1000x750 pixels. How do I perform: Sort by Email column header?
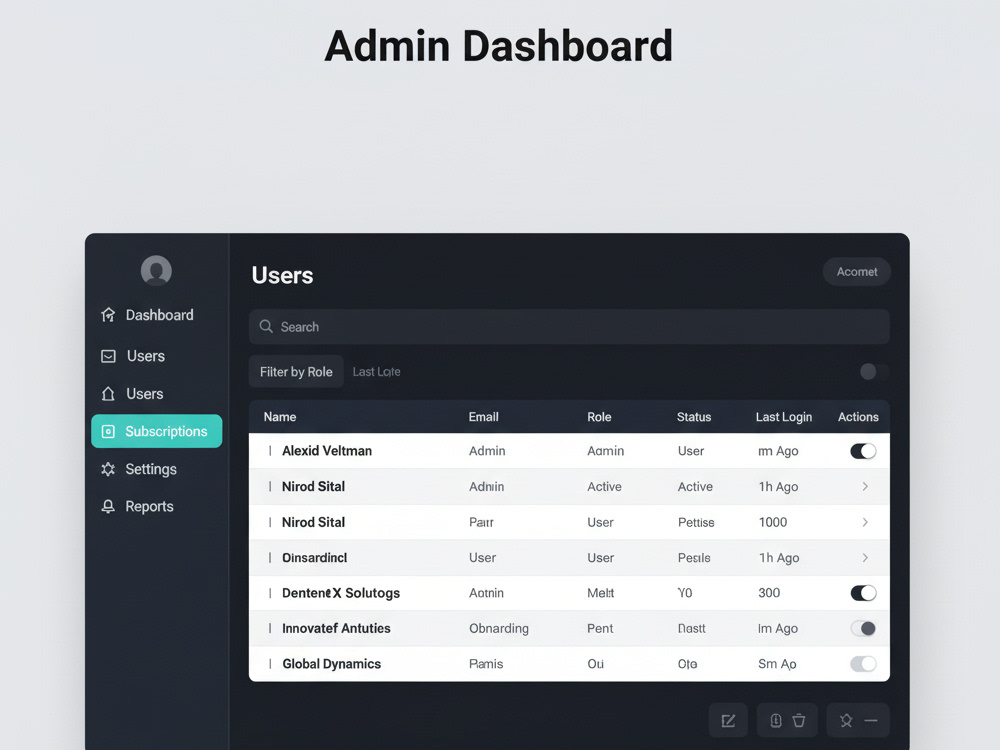click(x=483, y=416)
